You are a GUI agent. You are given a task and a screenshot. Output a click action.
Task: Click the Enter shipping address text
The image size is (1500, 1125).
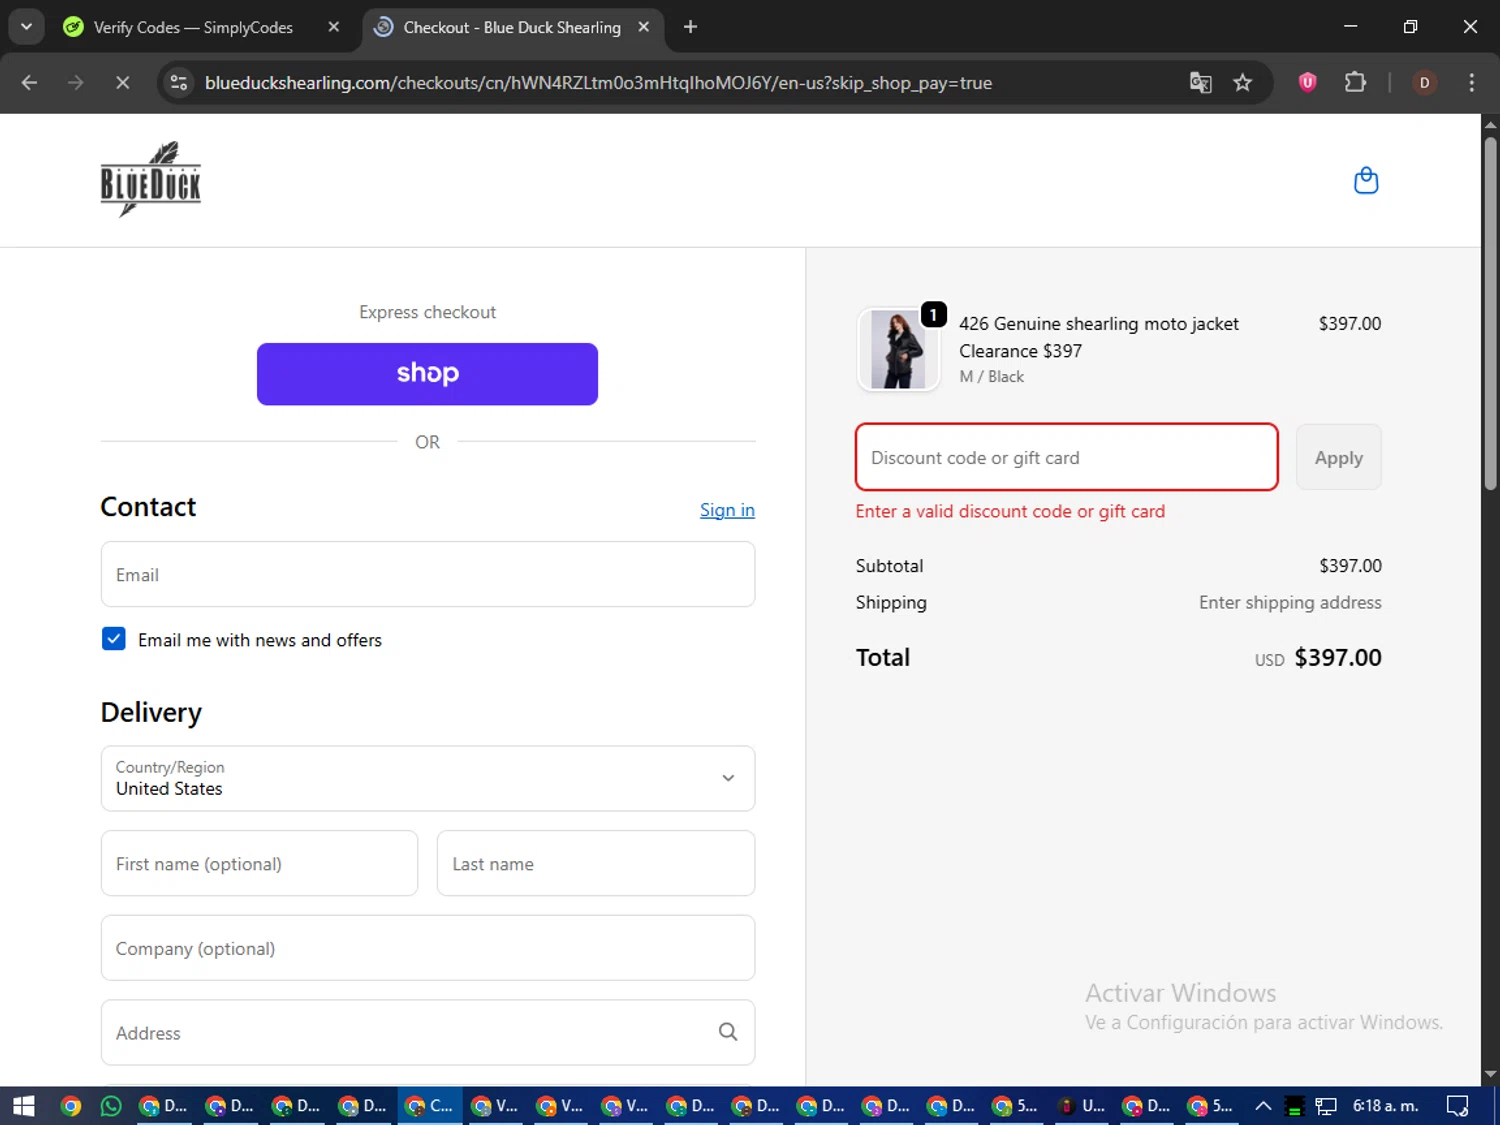[x=1290, y=602]
